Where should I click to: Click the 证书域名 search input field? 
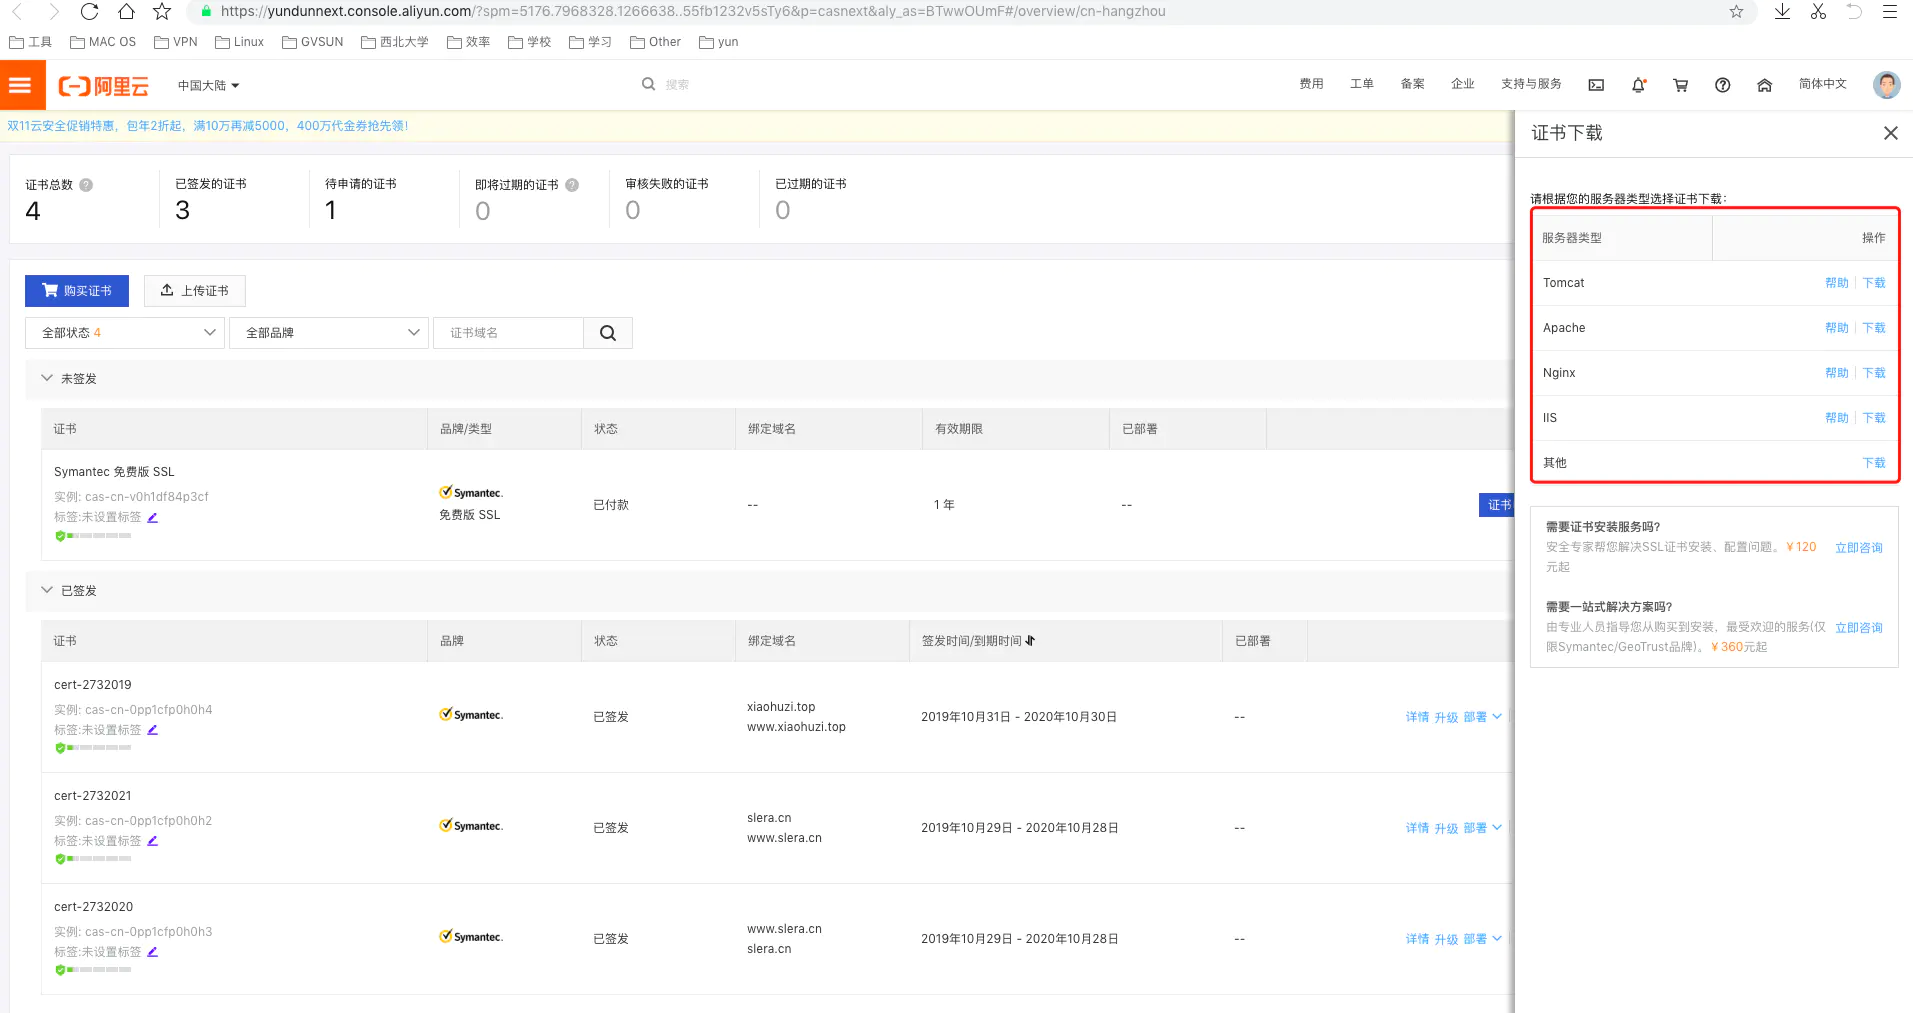[508, 333]
